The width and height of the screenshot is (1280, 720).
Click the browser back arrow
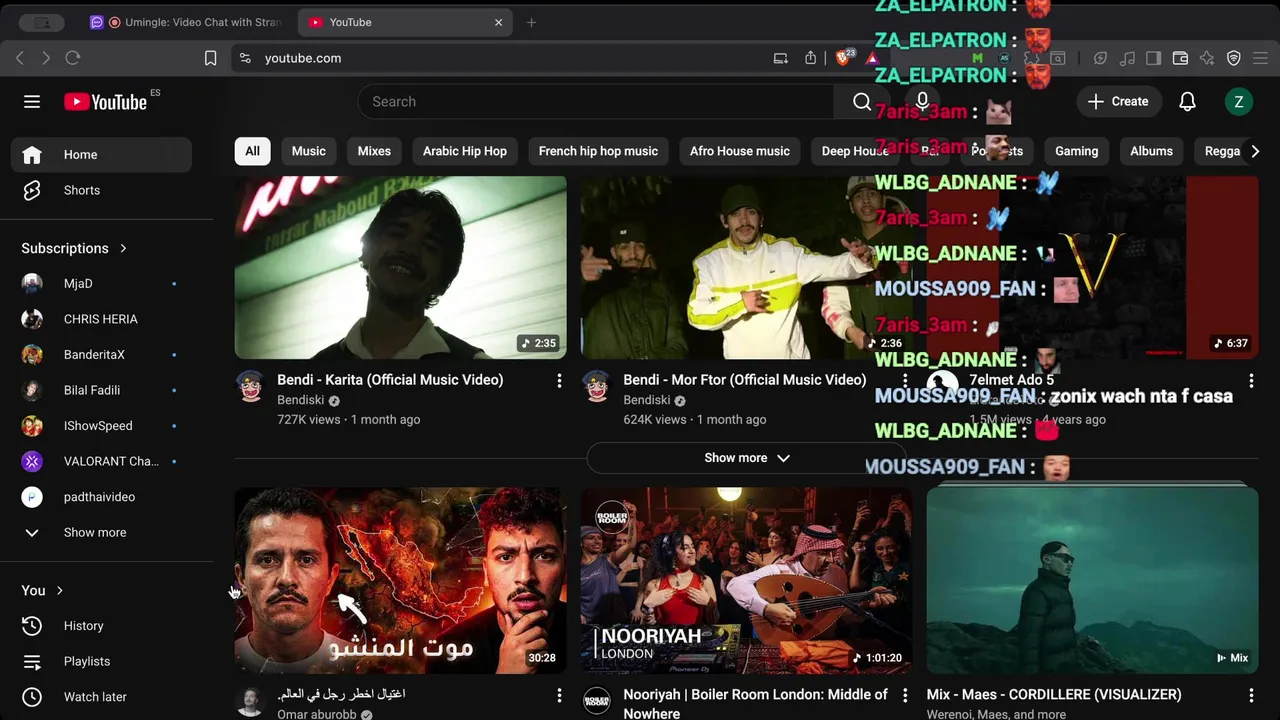20,58
